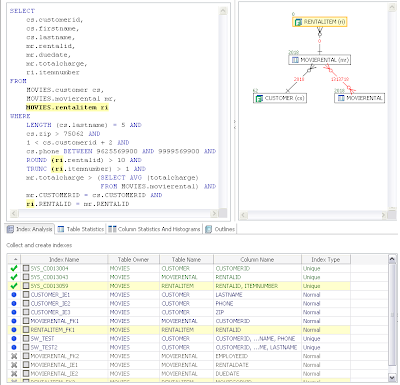Image resolution: width=400 pixels, height=385 pixels.
Task: Switch to the Outlines tab
Action: 220,229
